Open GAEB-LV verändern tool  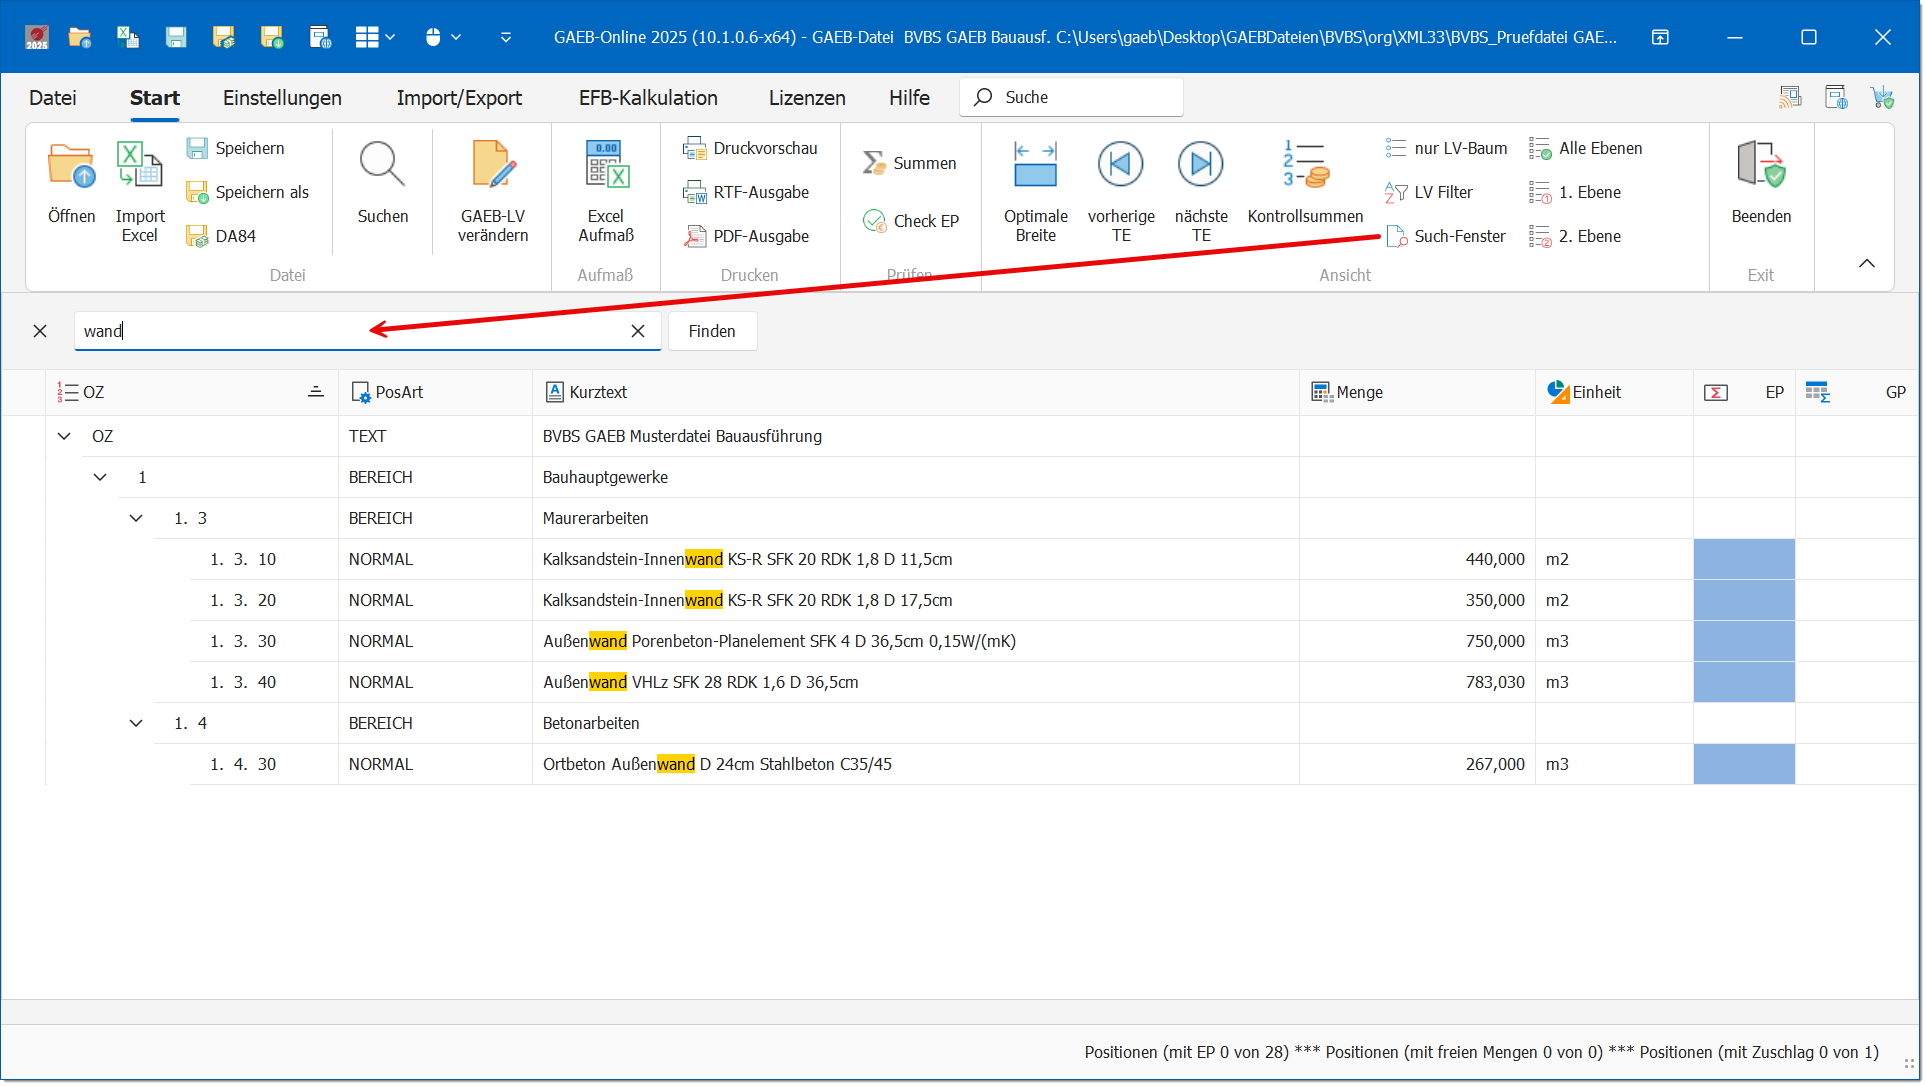[492, 166]
